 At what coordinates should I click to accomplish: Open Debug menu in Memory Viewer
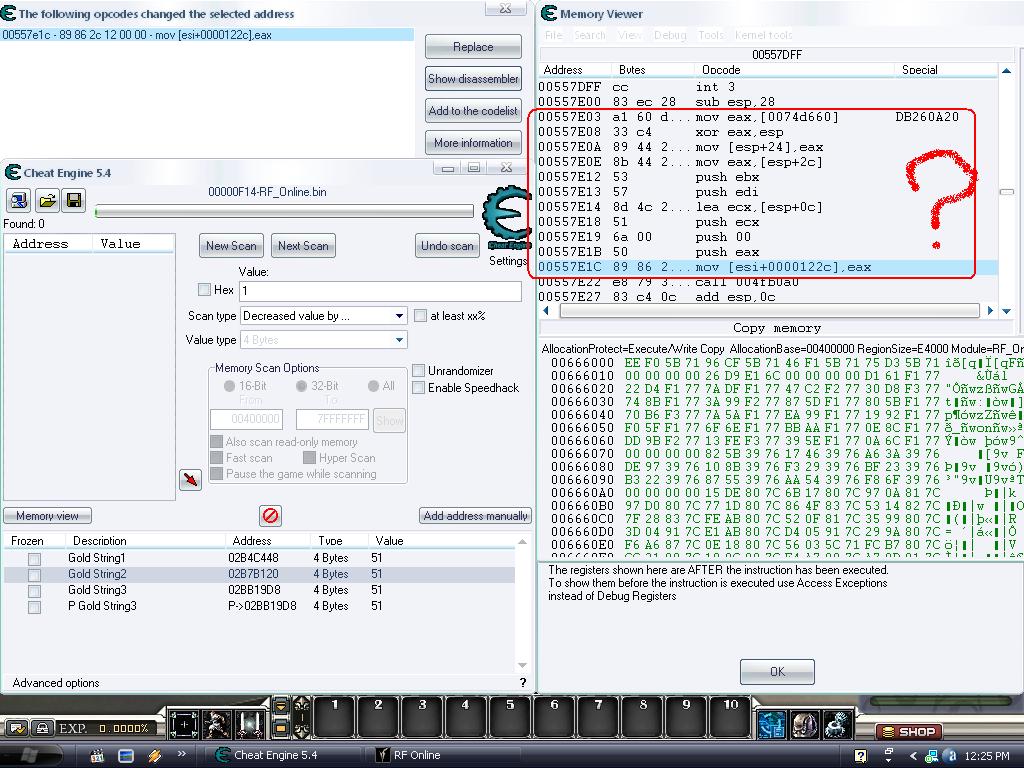click(670, 35)
